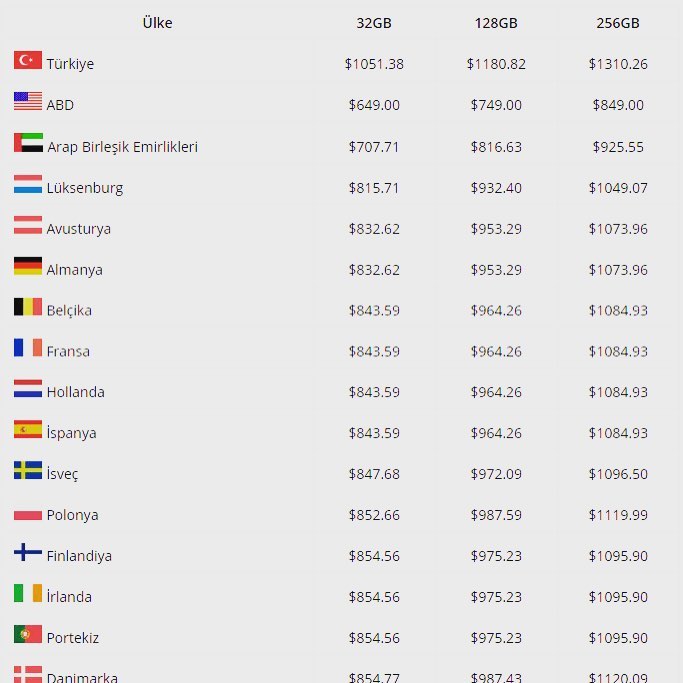Click the Luxembourg flag icon
Image resolution: width=683 pixels, height=683 pixels.
coord(28,184)
